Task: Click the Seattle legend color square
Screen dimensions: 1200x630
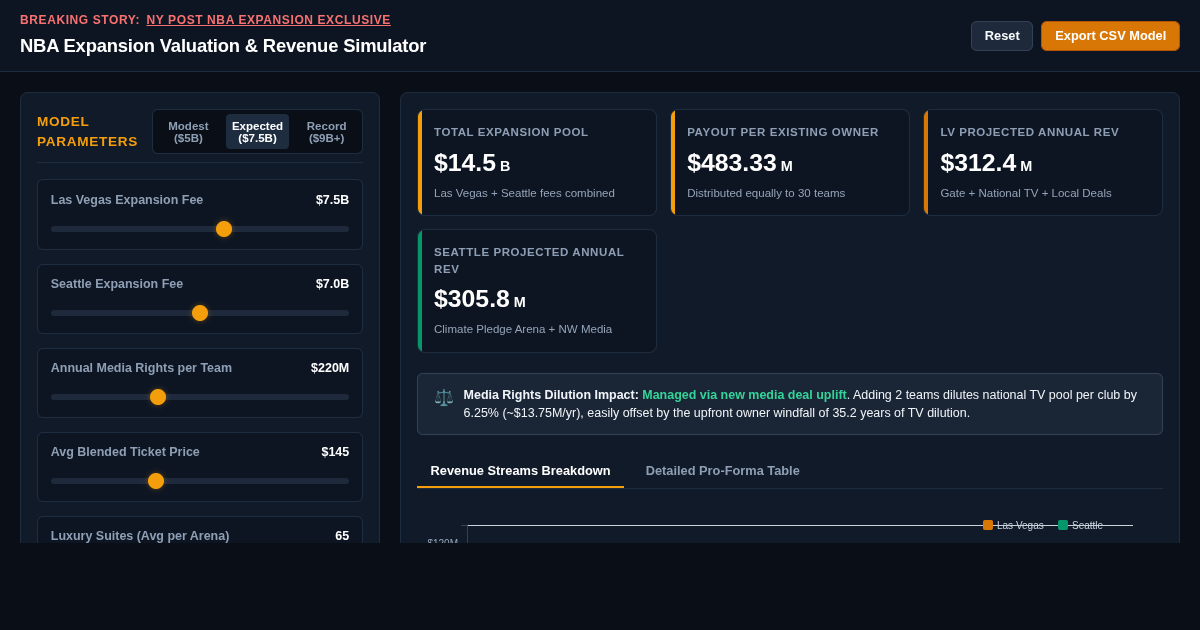Action: 1063,525
